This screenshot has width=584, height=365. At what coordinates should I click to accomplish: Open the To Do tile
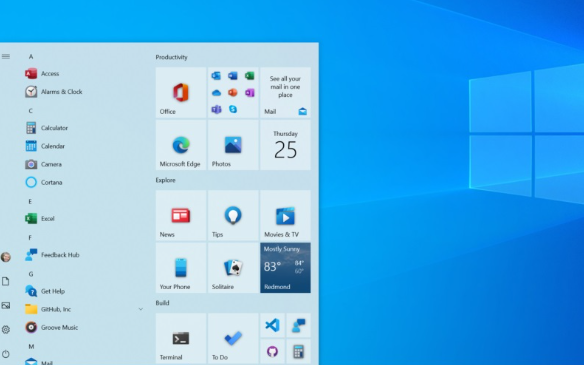pyautogui.click(x=233, y=338)
